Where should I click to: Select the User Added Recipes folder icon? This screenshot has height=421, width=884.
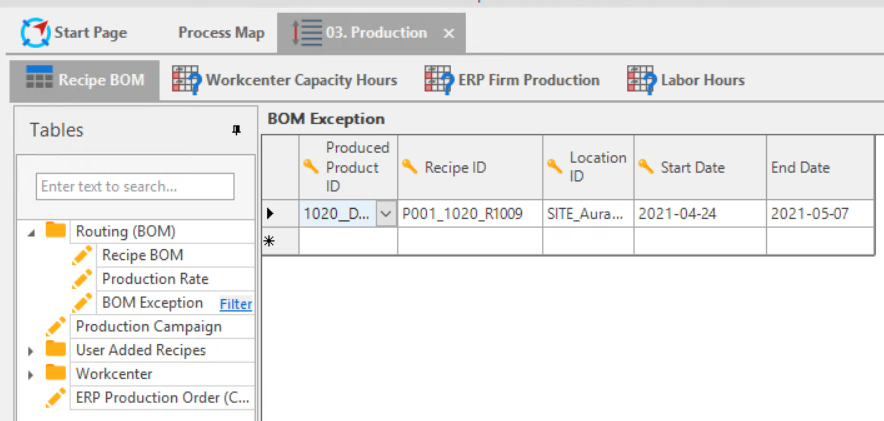[x=56, y=348]
